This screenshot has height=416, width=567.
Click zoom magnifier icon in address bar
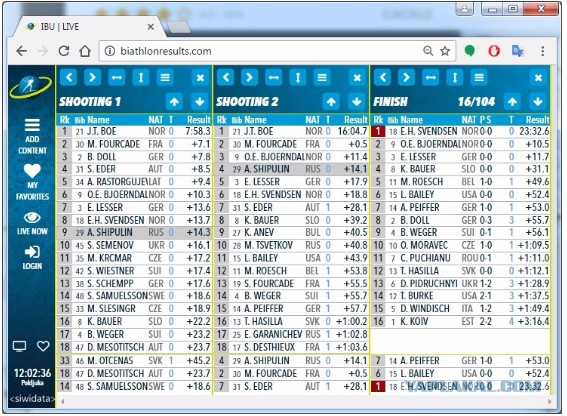pos(428,51)
